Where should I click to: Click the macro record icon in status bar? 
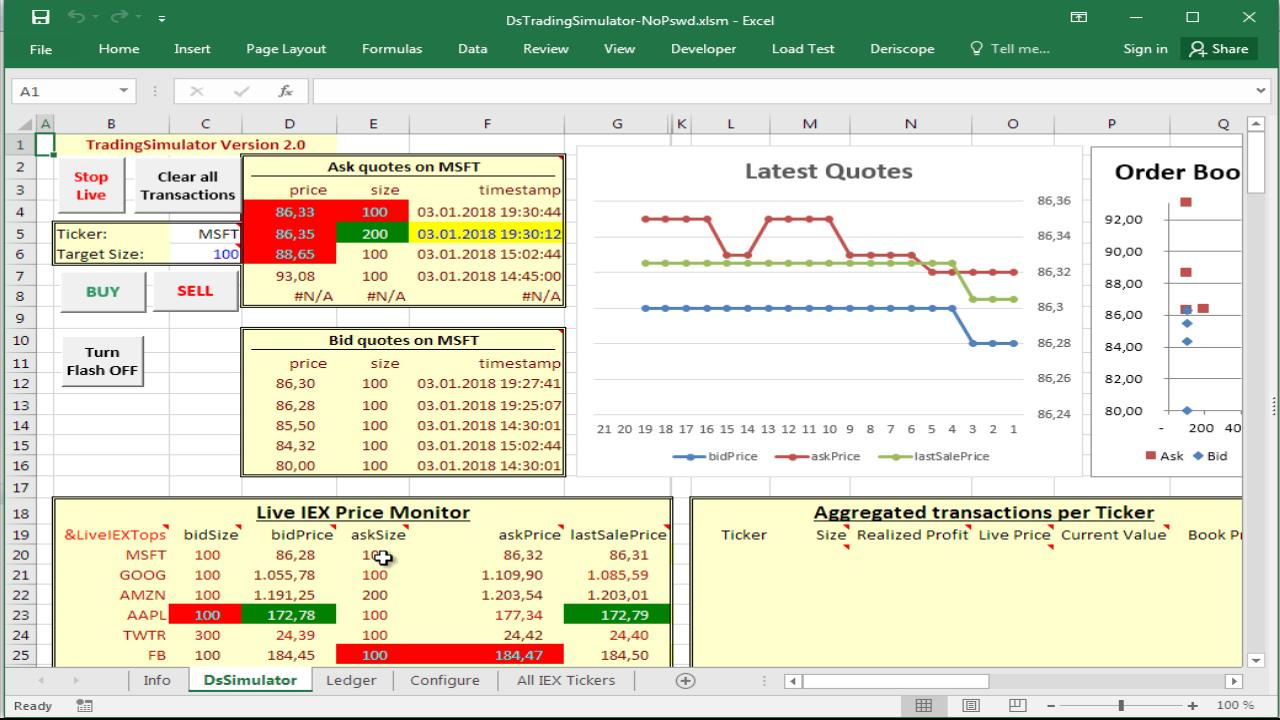[x=85, y=705]
